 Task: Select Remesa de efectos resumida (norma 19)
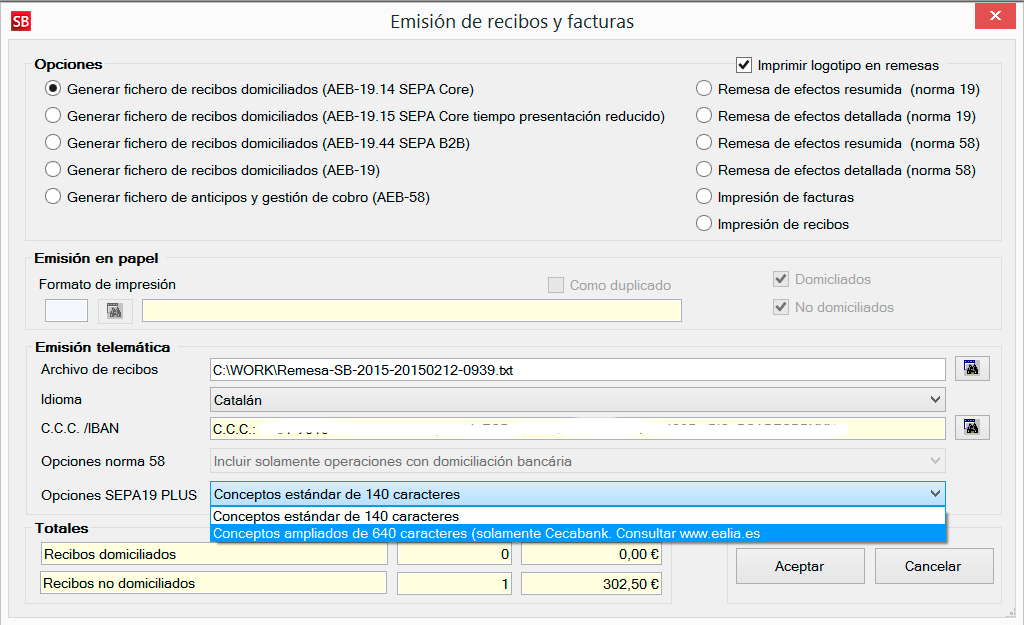point(704,89)
